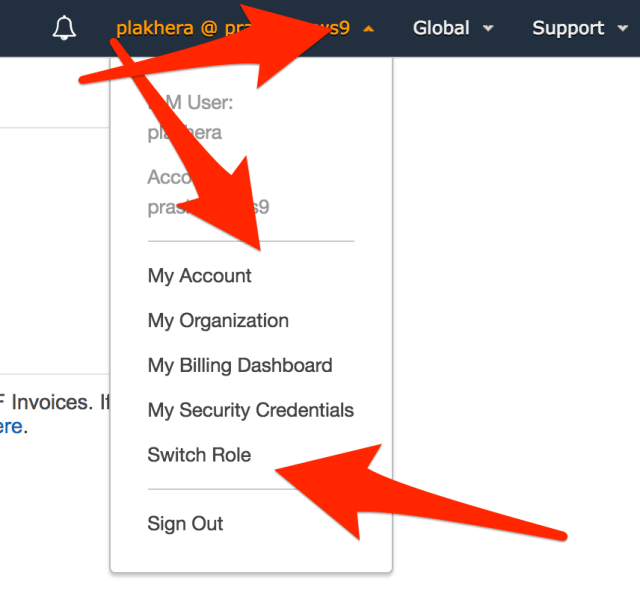Follow the blue 'here' link
Image resolution: width=640 pixels, height=599 pixels.
click(10, 427)
